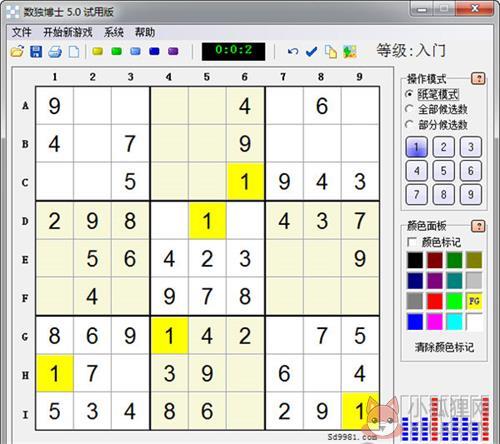Viewport: 500px width, 444px height.
Task: Choose digit 8 on the number pad
Action: [x=443, y=194]
